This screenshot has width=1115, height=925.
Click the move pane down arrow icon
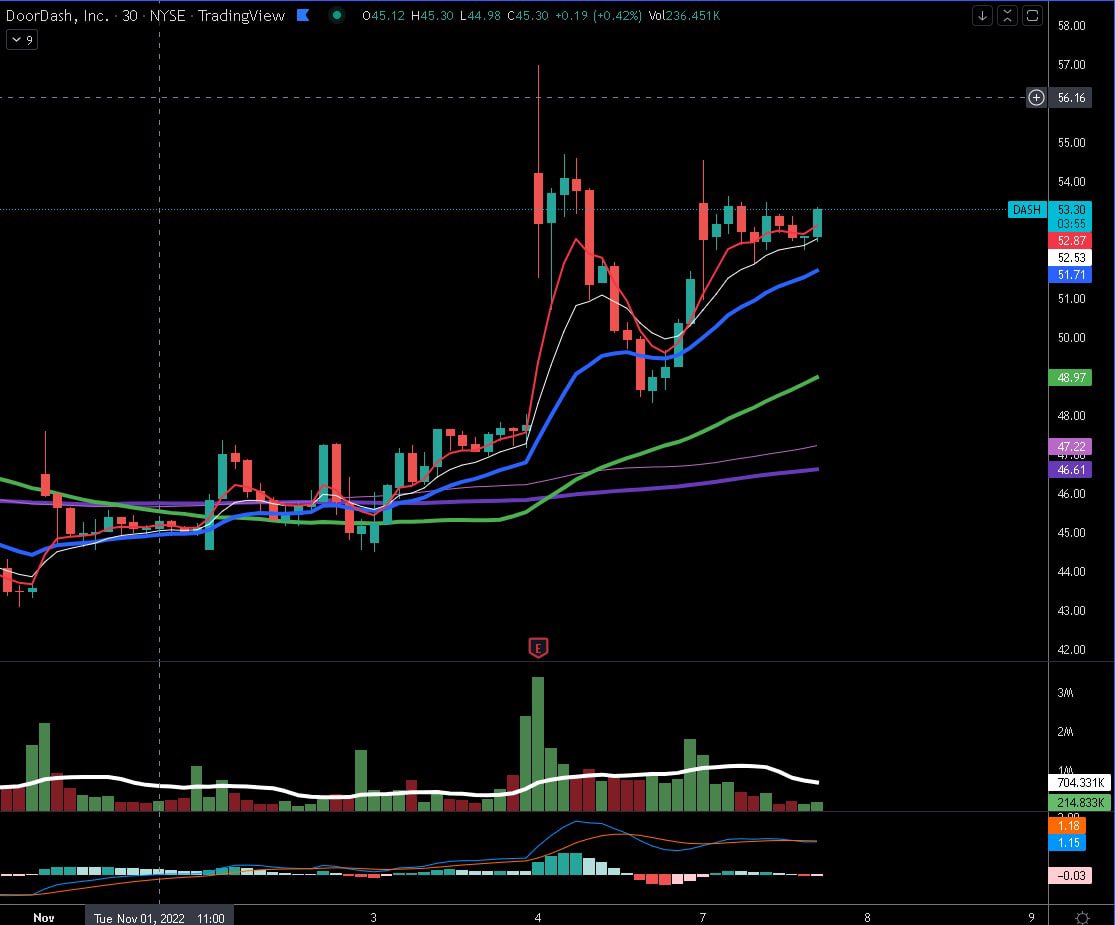pyautogui.click(x=982, y=16)
